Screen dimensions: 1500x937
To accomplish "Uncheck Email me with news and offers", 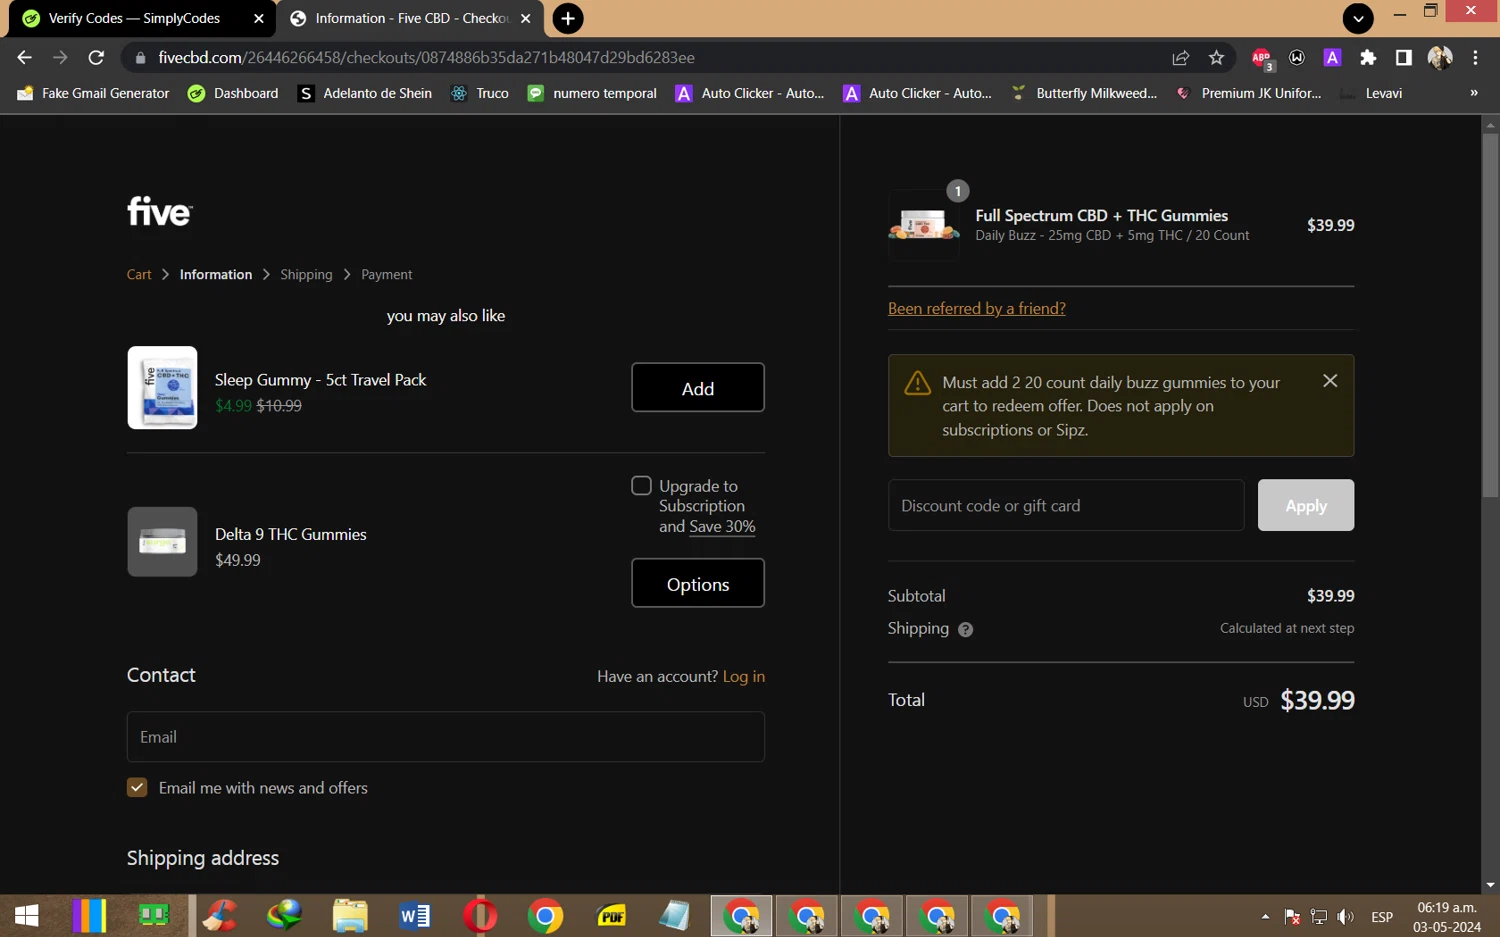I will coord(137,788).
